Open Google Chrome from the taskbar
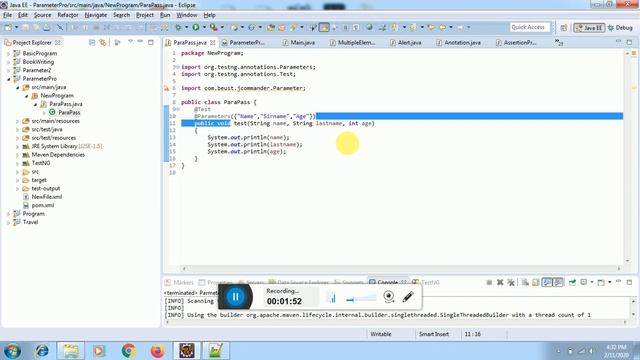Image resolution: width=640 pixels, height=360 pixels. tap(129, 351)
